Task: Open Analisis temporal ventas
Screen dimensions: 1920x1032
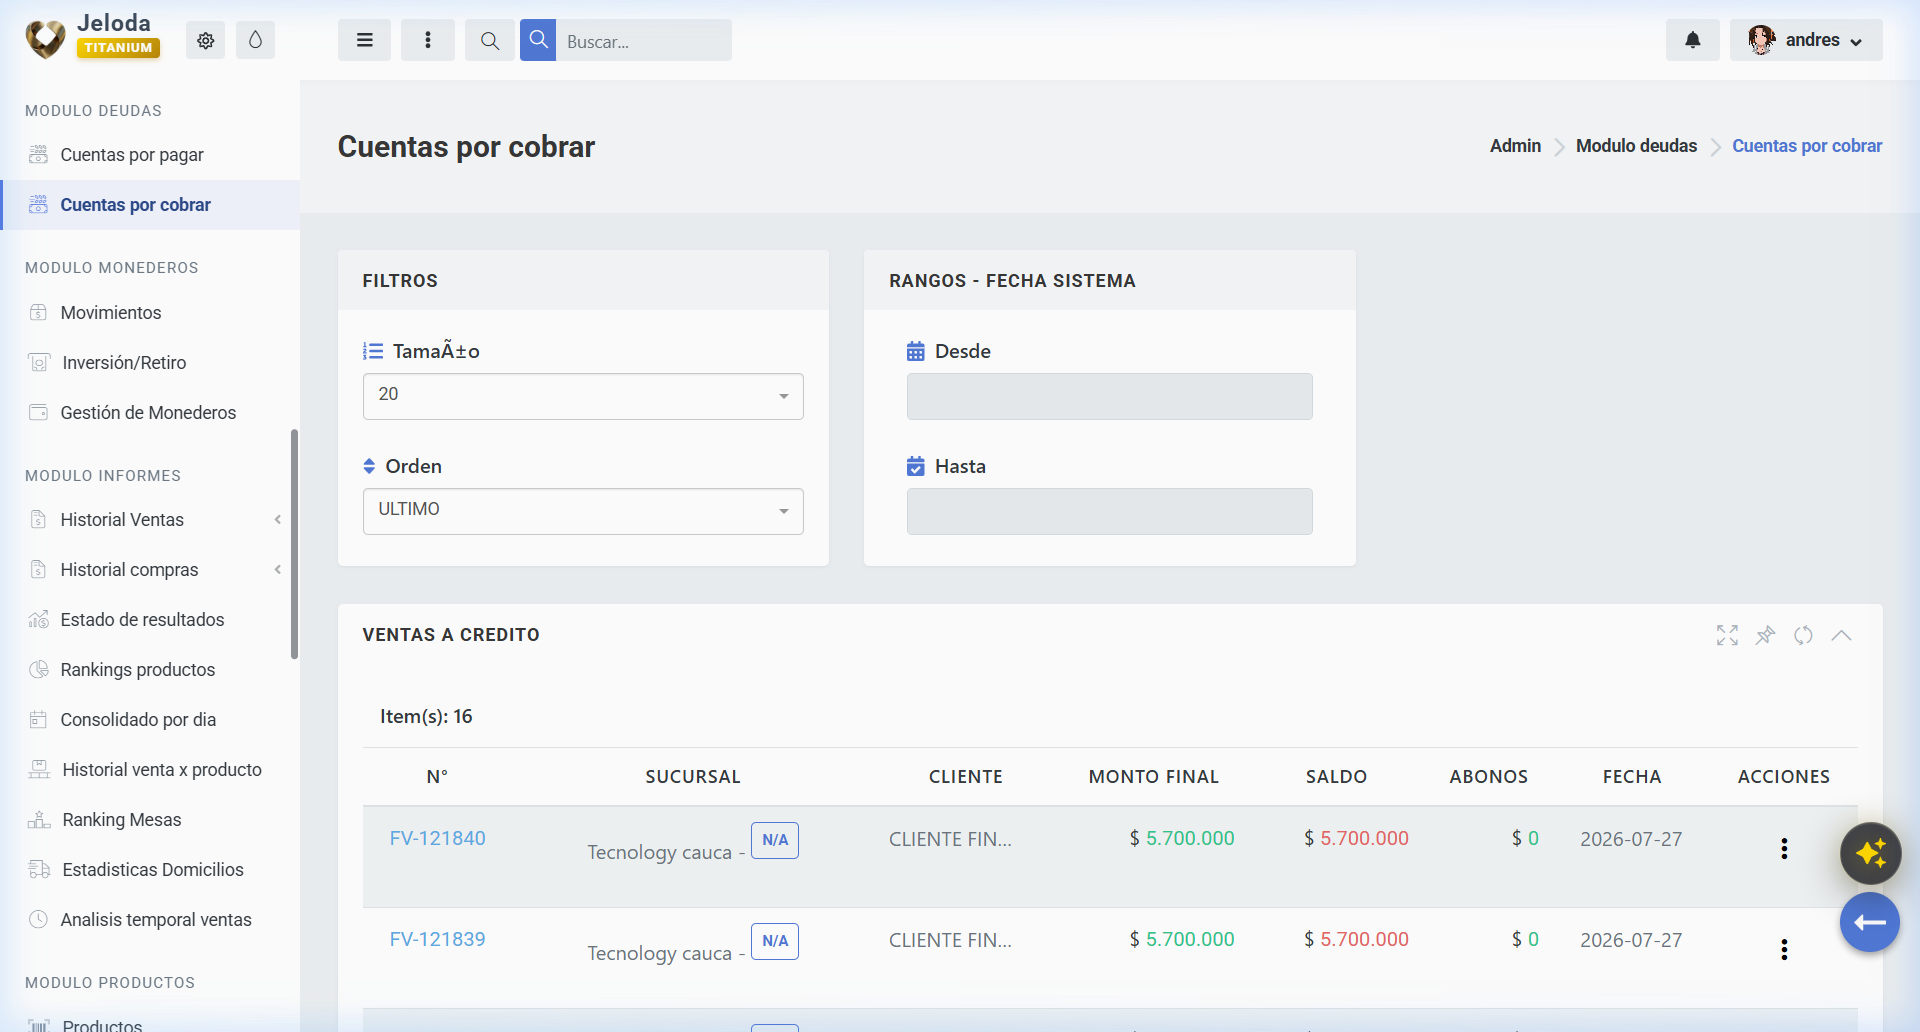Action: pyautogui.click(x=156, y=919)
